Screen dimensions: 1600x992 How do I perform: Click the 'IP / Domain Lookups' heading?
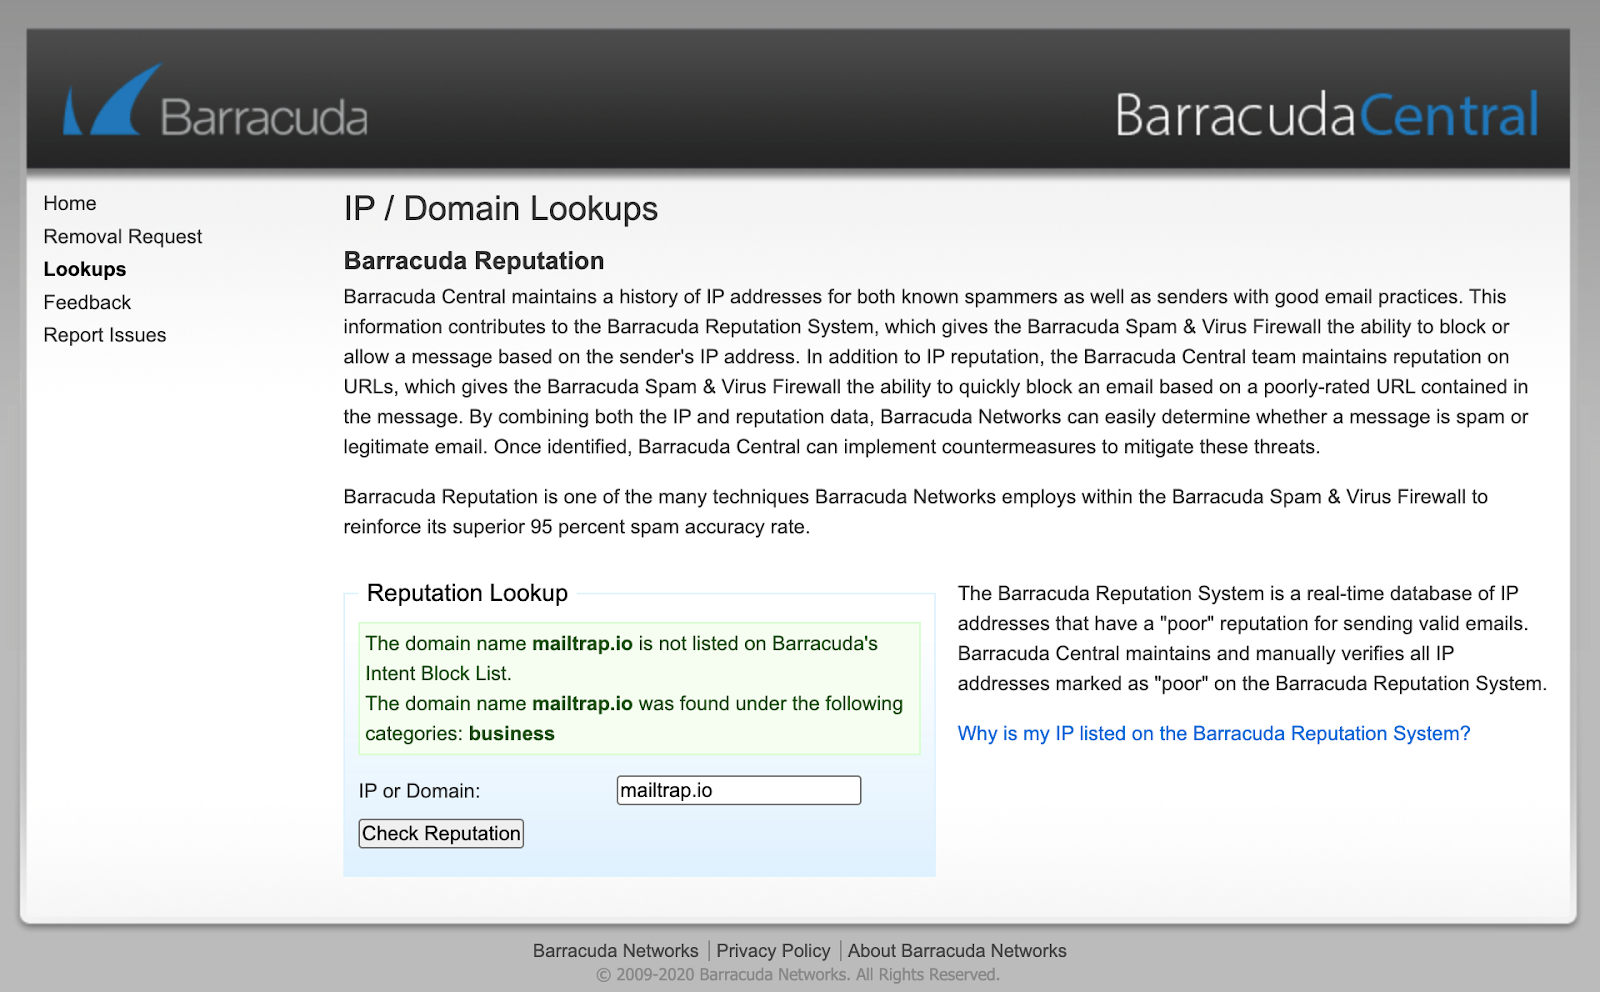pyautogui.click(x=501, y=208)
